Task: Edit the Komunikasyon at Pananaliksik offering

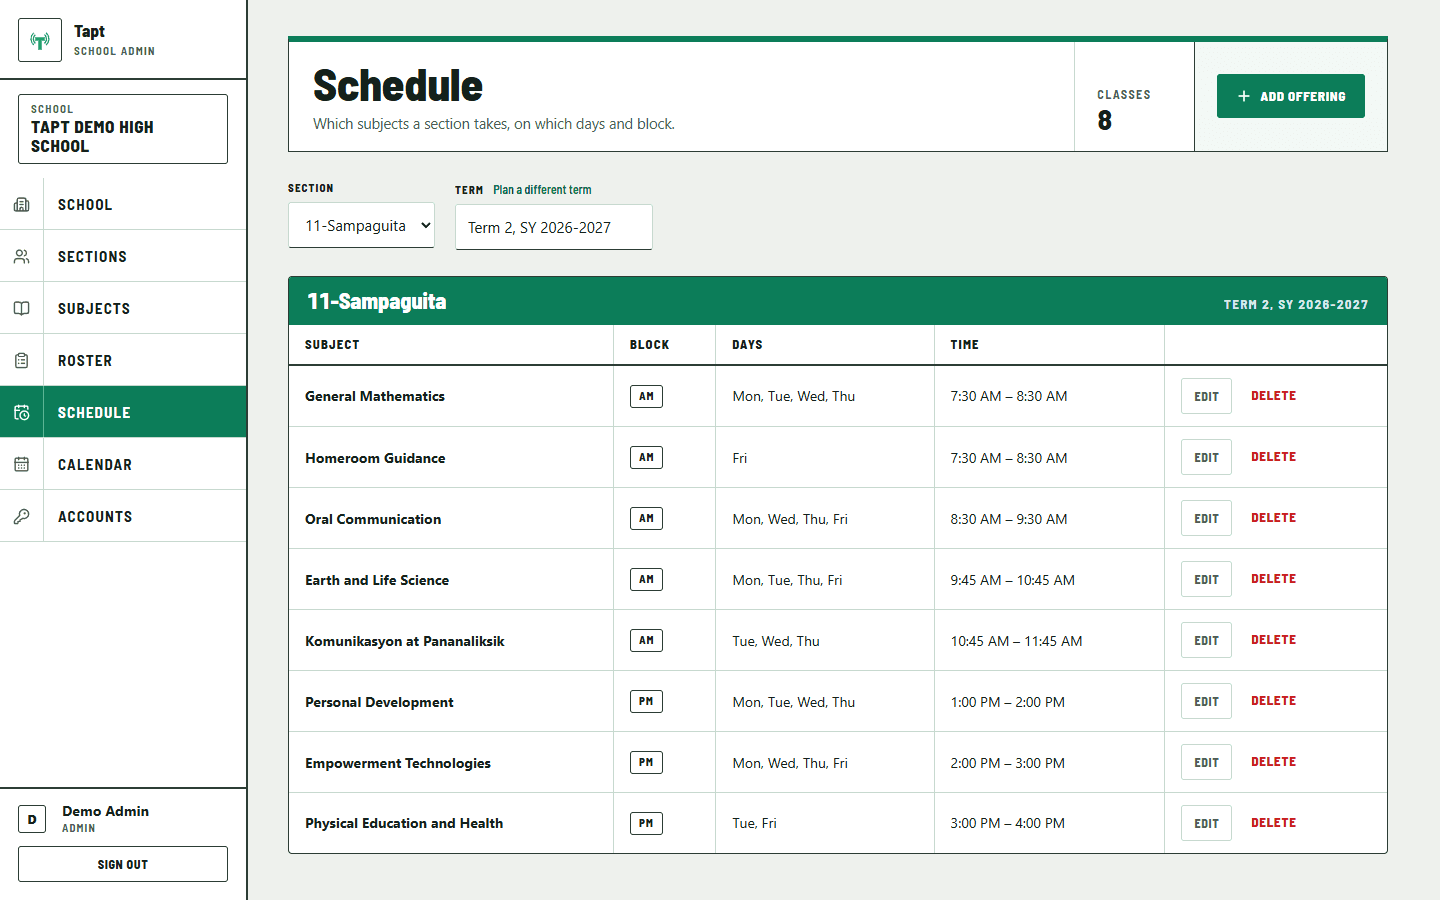Action: (x=1206, y=640)
